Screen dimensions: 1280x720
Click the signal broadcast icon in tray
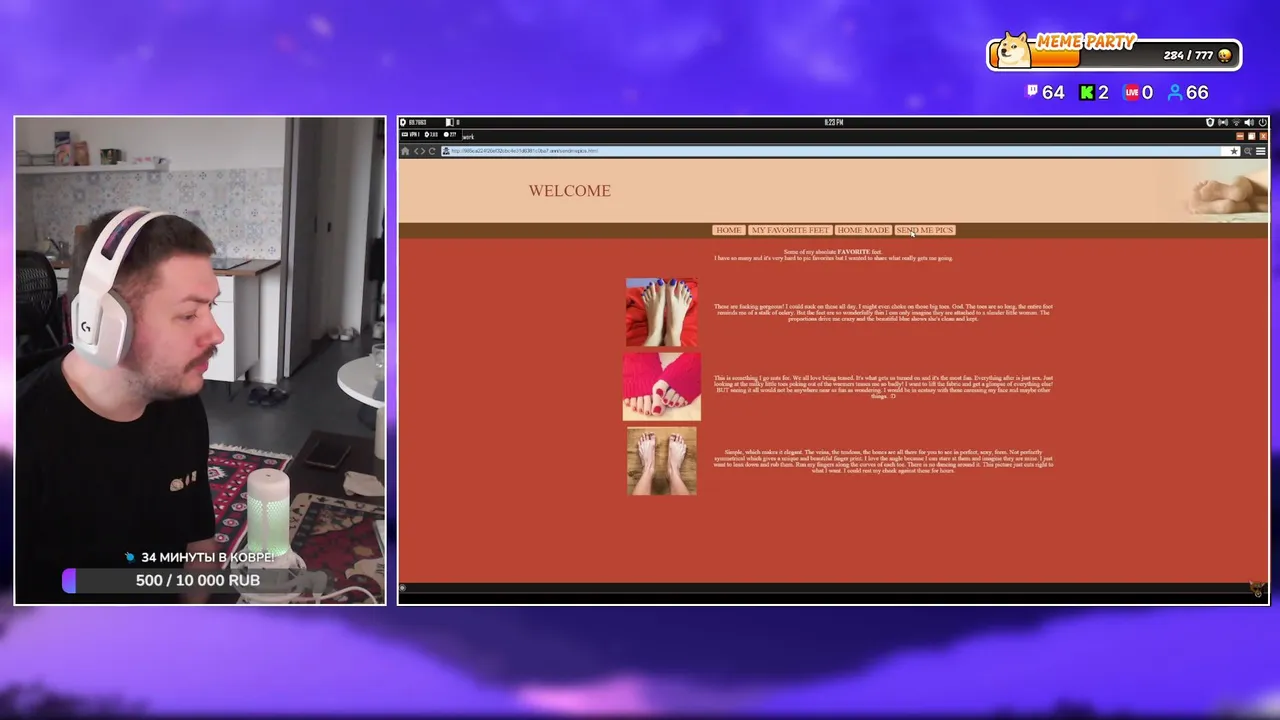(x=1223, y=122)
